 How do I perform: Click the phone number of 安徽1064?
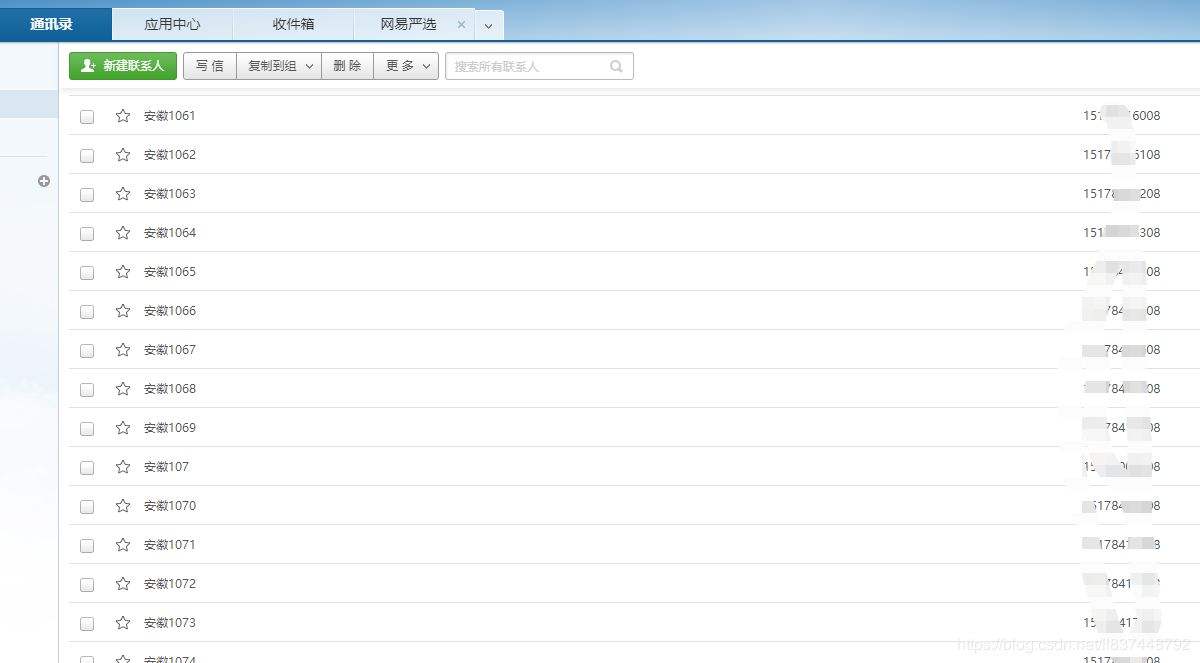(x=1122, y=233)
